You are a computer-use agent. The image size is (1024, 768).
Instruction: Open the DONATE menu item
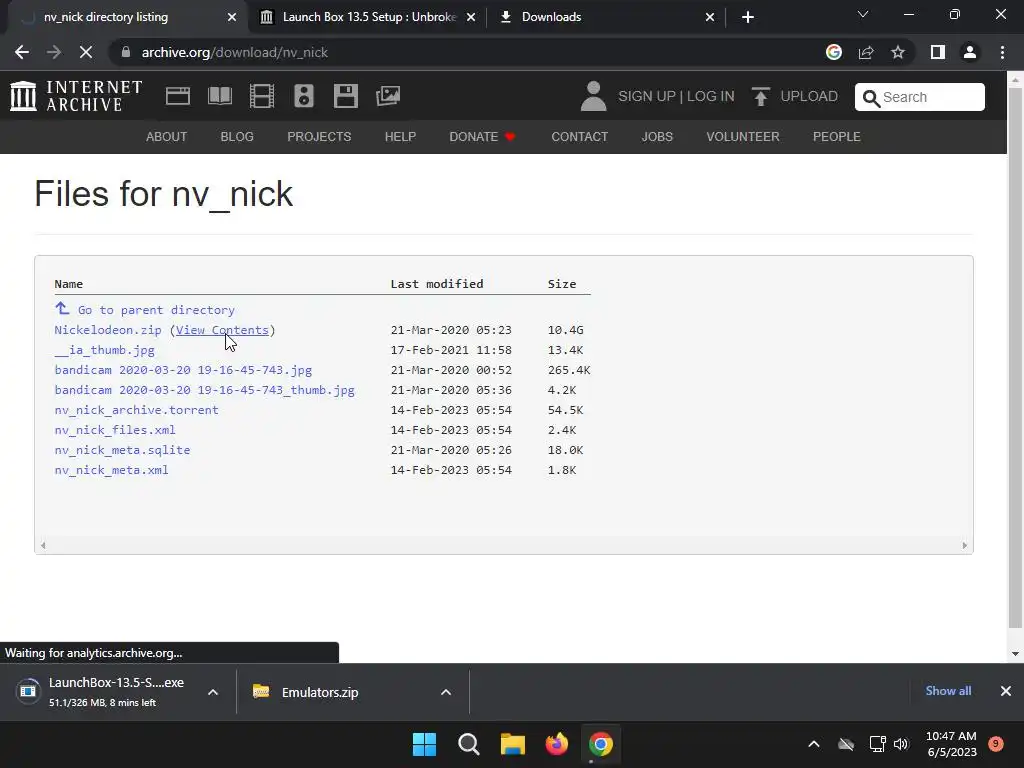483,136
